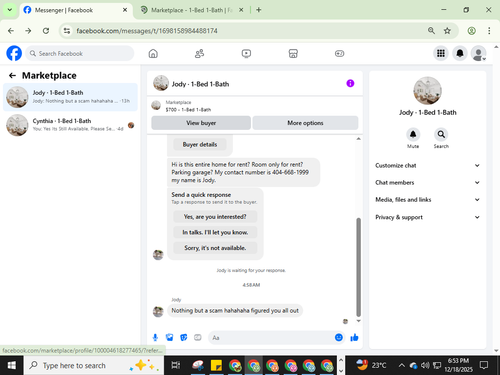This screenshot has height=375, width=500.
Task: Open the tab search dropdown arrow
Action: coord(10,10)
